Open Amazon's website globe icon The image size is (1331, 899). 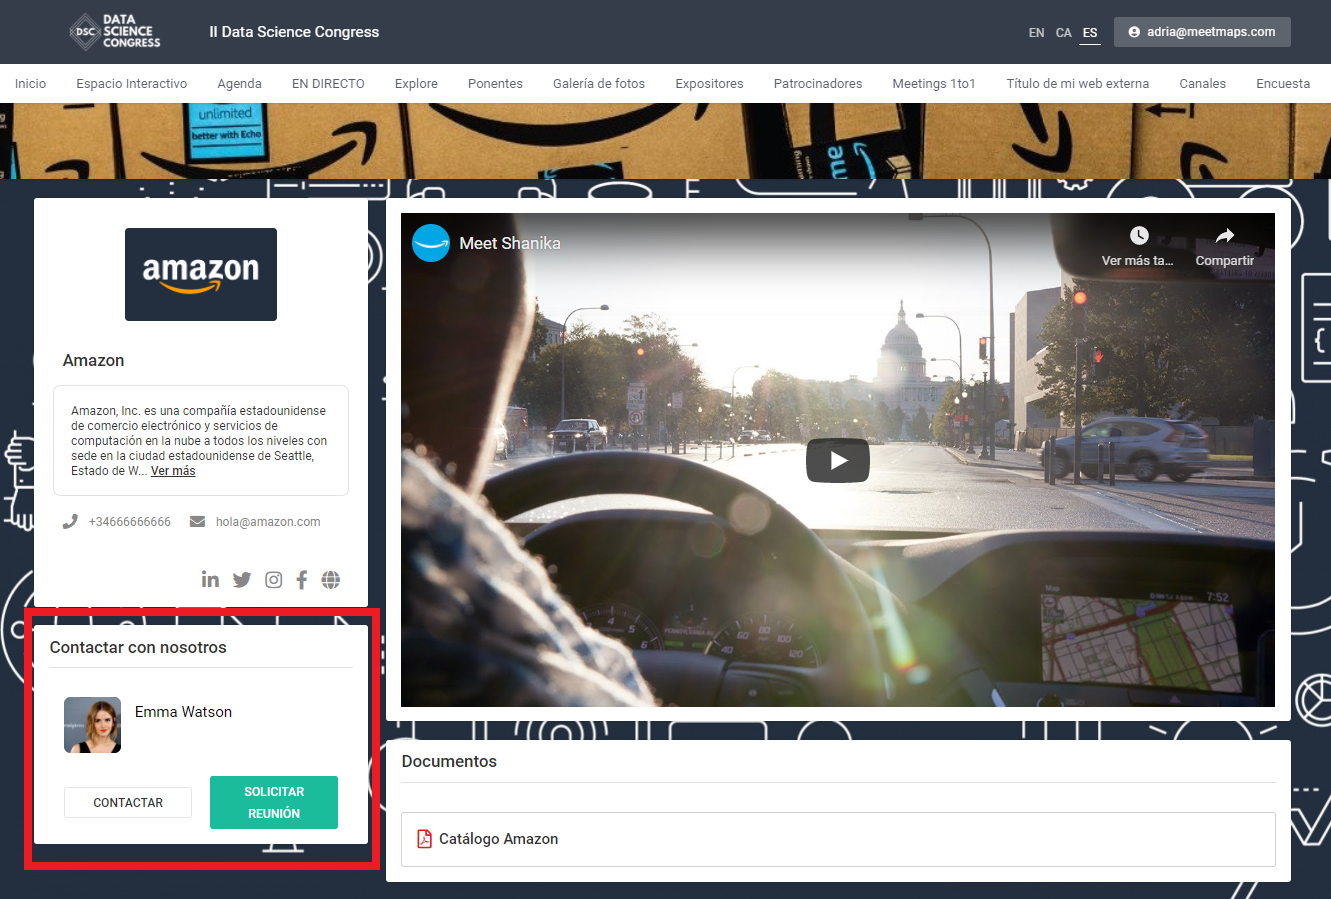331,580
